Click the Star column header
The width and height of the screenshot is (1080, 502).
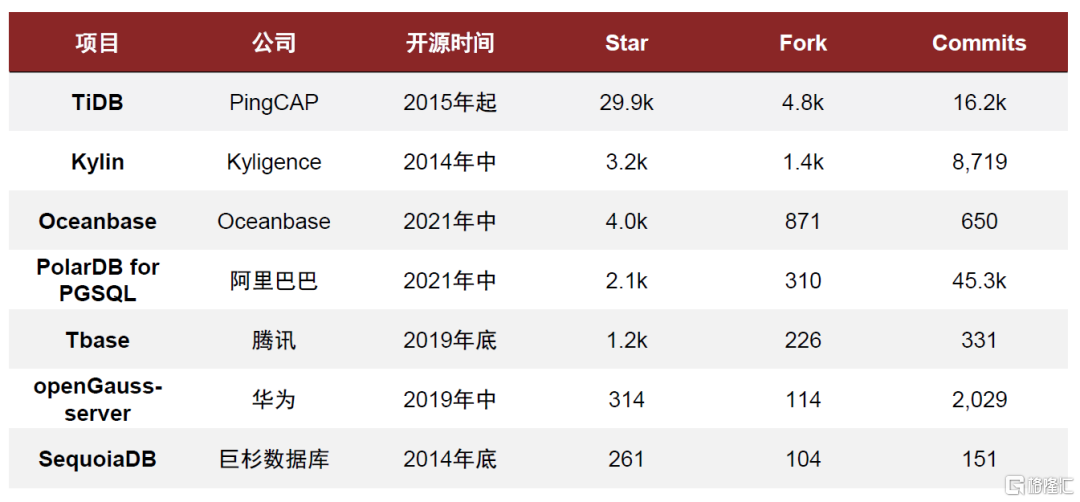click(626, 43)
